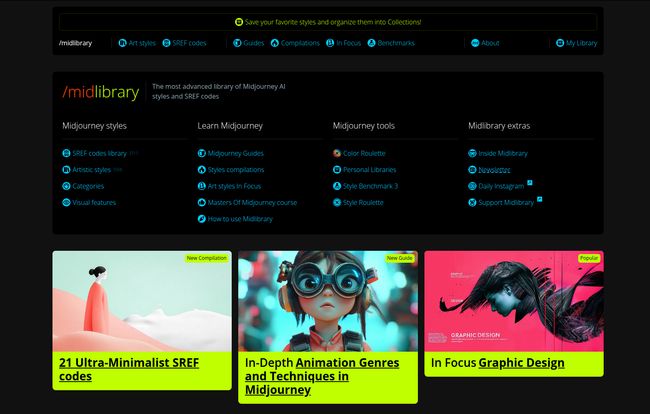This screenshot has height=414, width=650.
Task: Click the icon beside Art styles in navbar
Action: 122,43
